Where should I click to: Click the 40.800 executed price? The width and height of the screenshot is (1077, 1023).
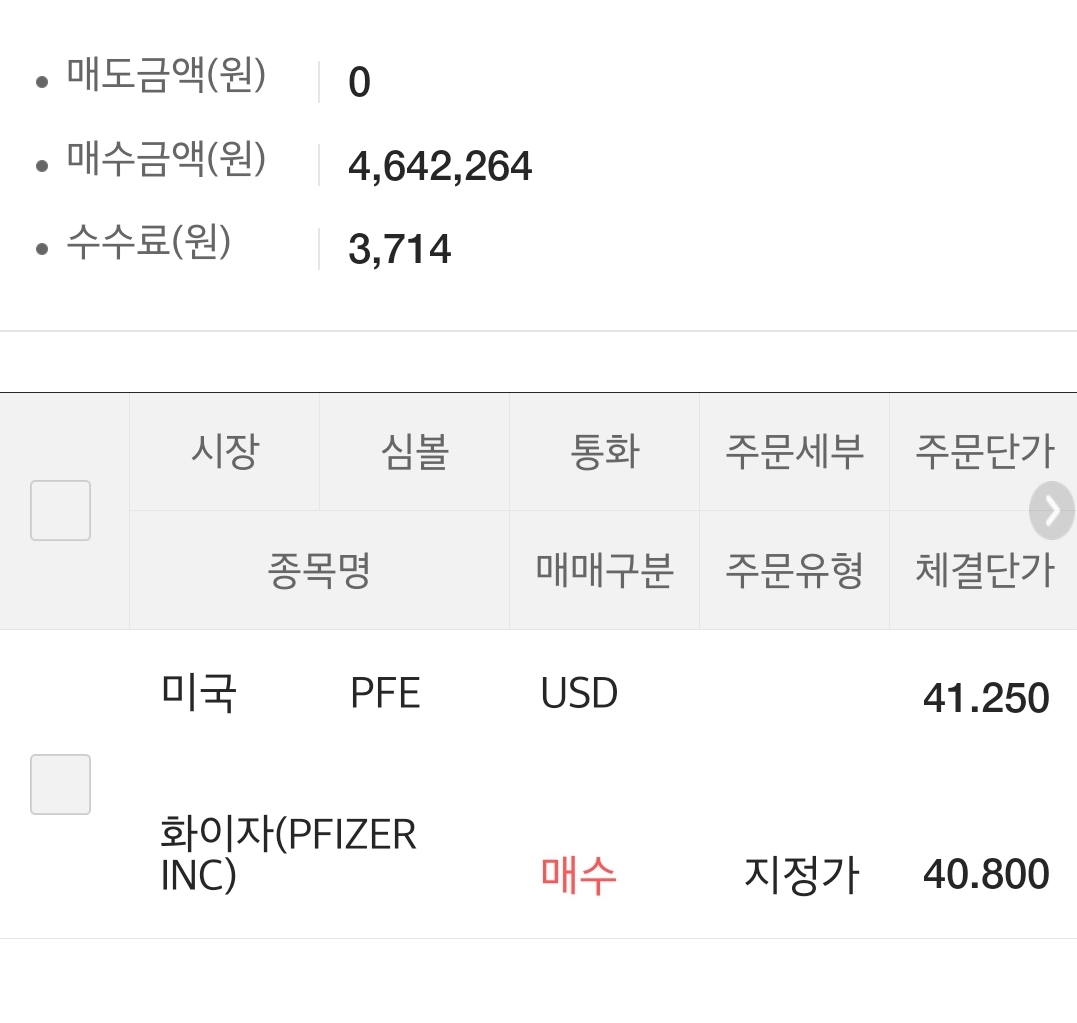tap(985, 875)
